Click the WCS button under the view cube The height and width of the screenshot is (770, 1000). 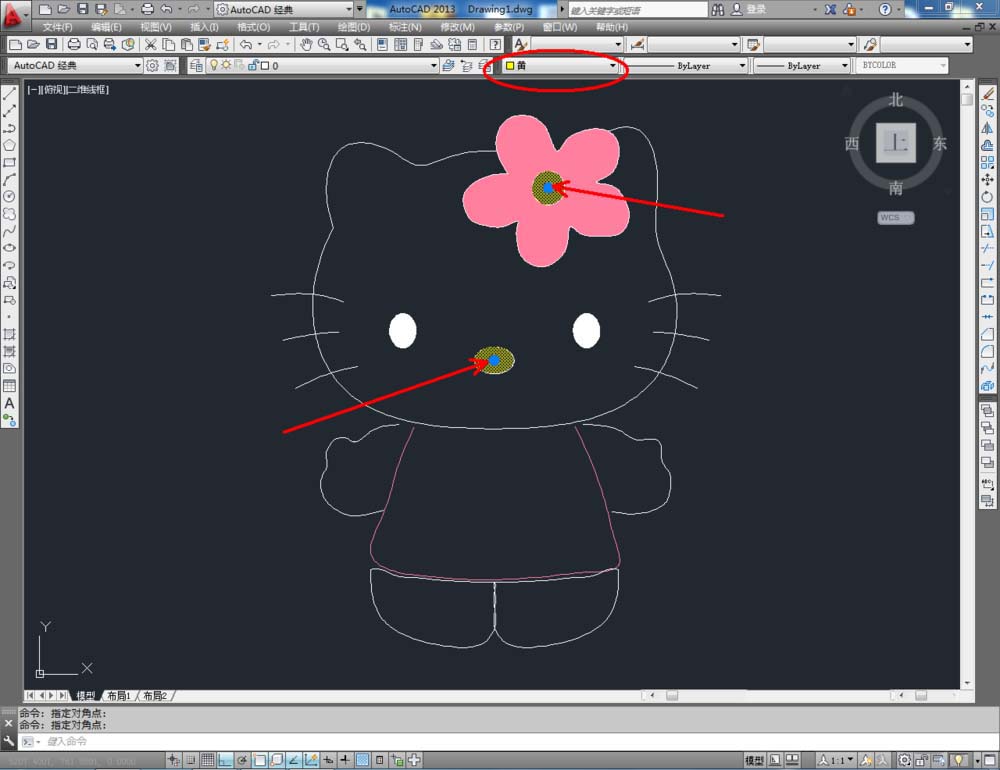pyautogui.click(x=895, y=217)
